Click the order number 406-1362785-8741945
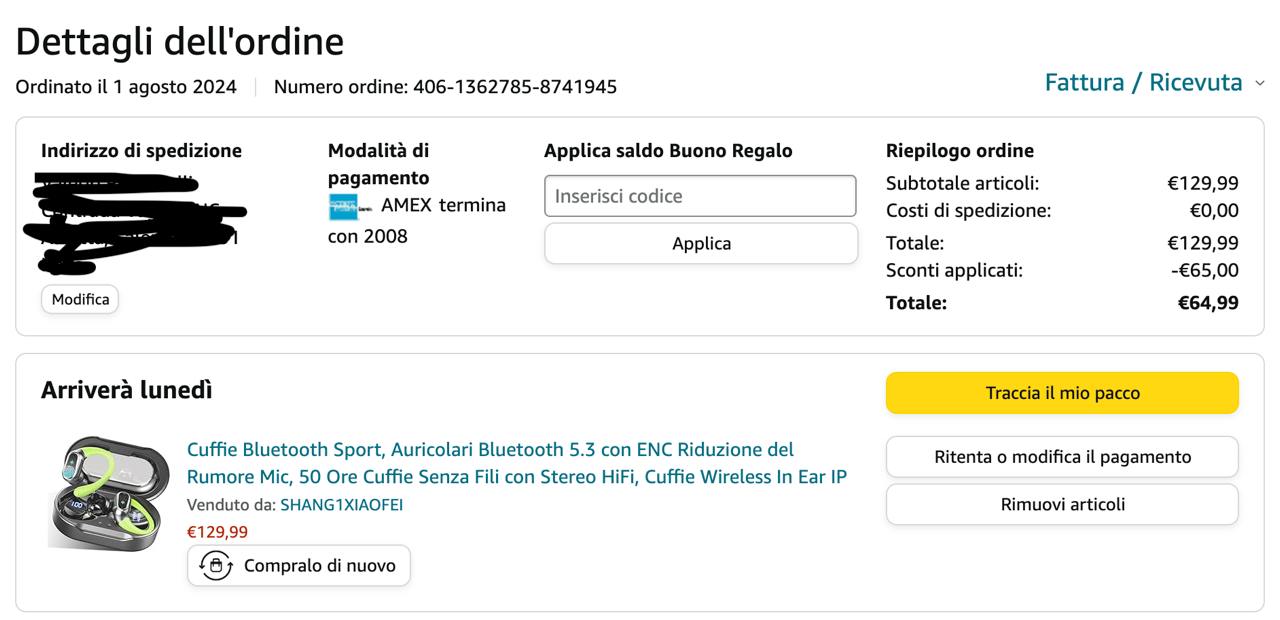This screenshot has height=620, width=1280. tap(515, 87)
